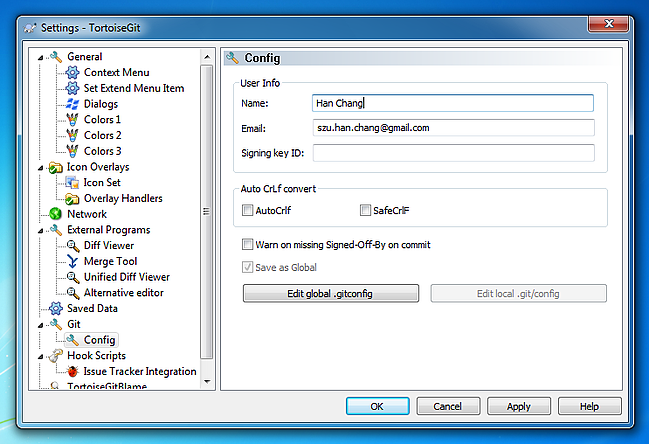Click the OK button
Image resolution: width=649 pixels, height=444 pixels.
(x=377, y=406)
